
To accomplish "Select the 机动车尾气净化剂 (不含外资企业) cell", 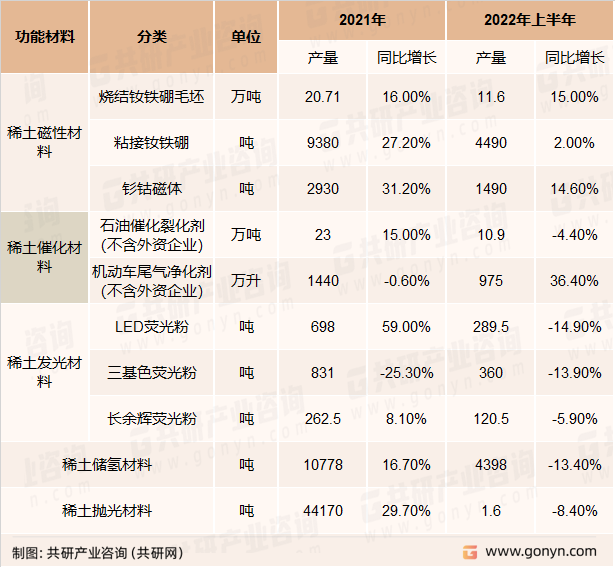I will click(152, 281).
